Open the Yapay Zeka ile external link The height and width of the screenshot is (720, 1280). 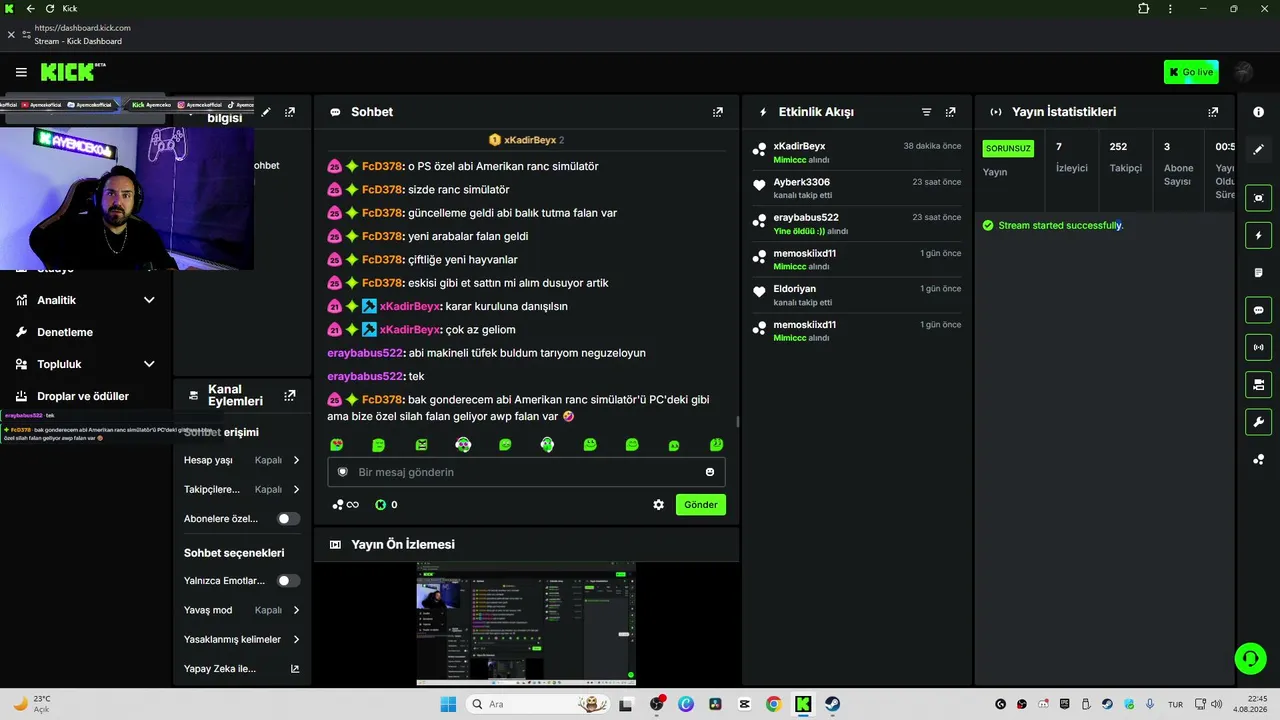click(295, 669)
